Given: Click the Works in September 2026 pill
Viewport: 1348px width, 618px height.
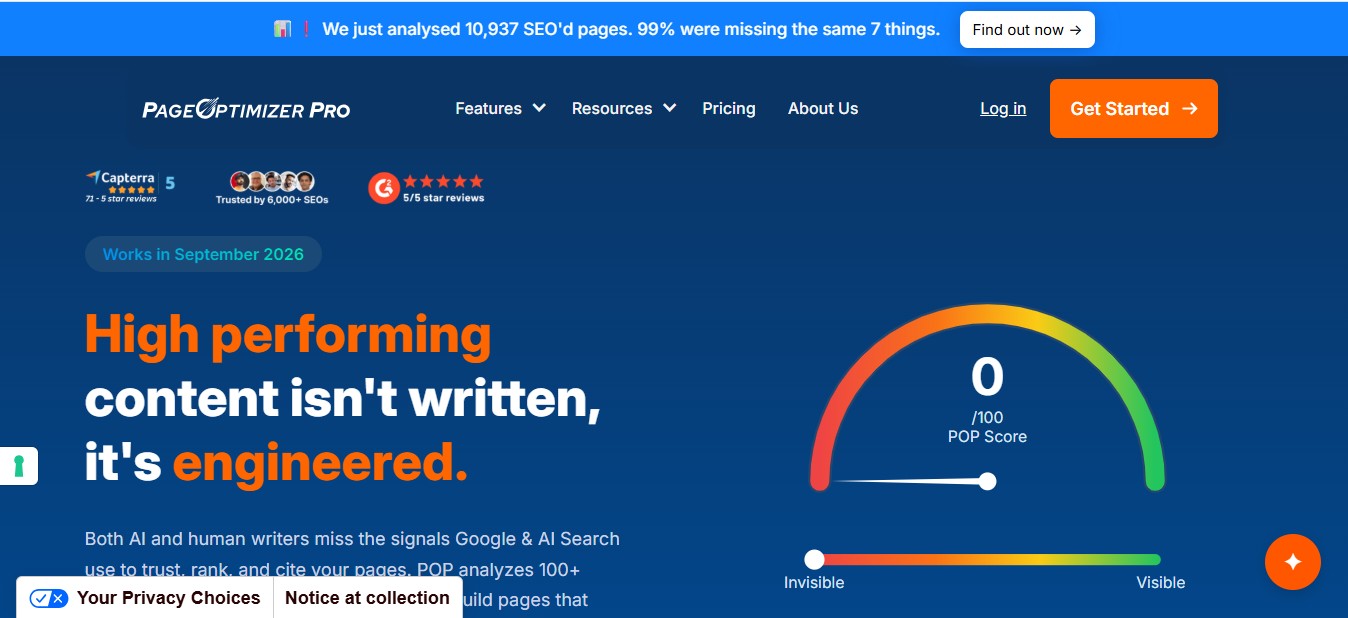Looking at the screenshot, I should [203, 254].
